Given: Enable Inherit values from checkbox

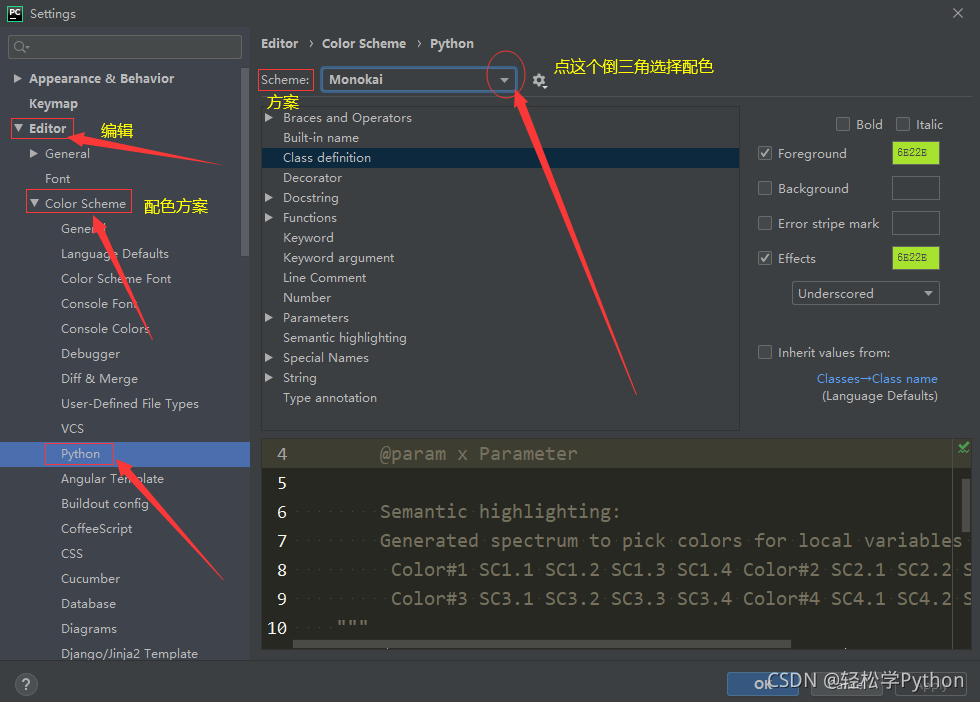Looking at the screenshot, I should [765, 353].
